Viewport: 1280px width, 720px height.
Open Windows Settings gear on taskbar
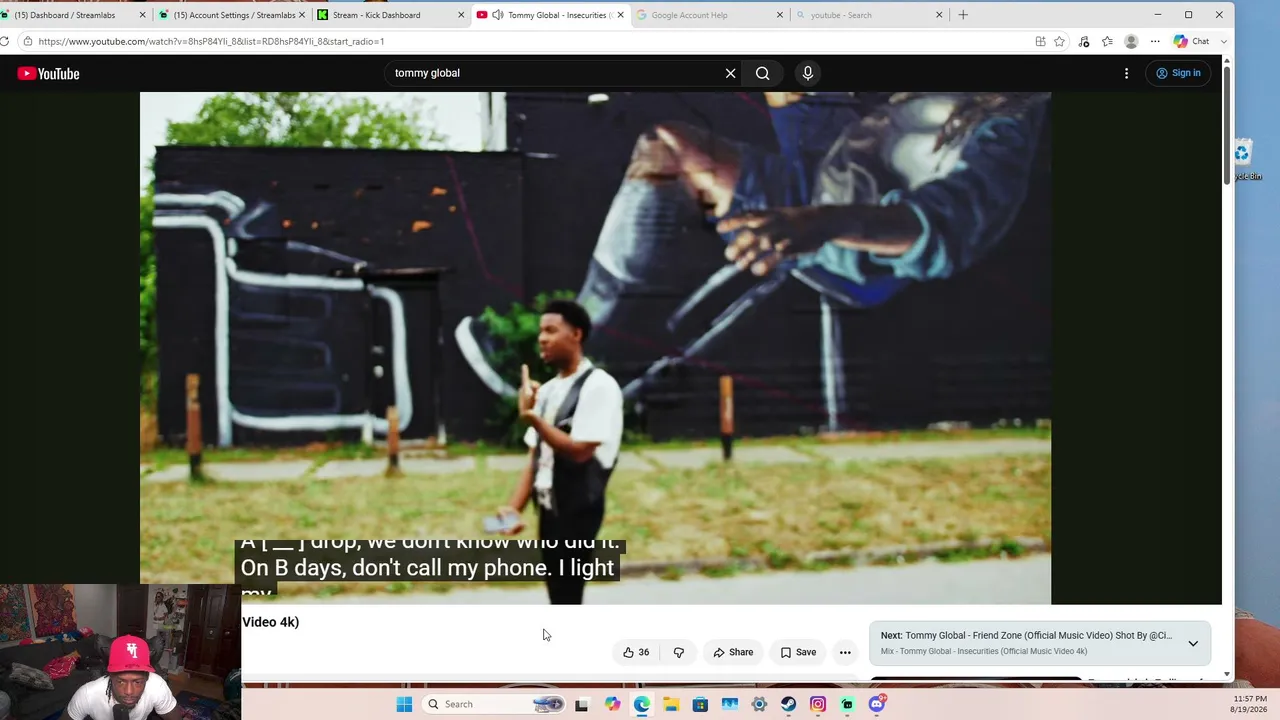tap(759, 704)
